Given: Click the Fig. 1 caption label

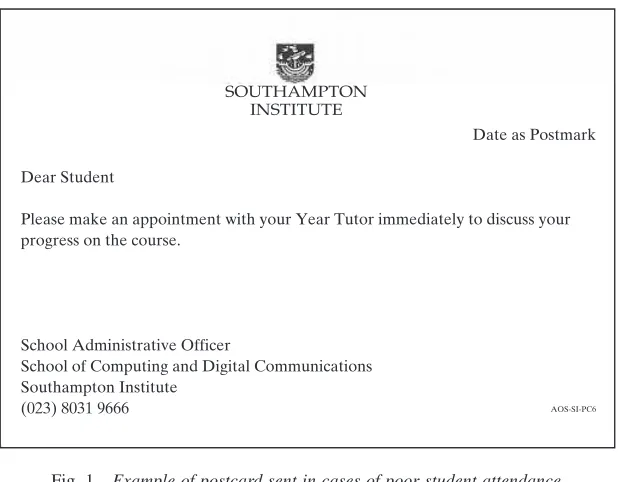Looking at the screenshot, I should [73, 478].
